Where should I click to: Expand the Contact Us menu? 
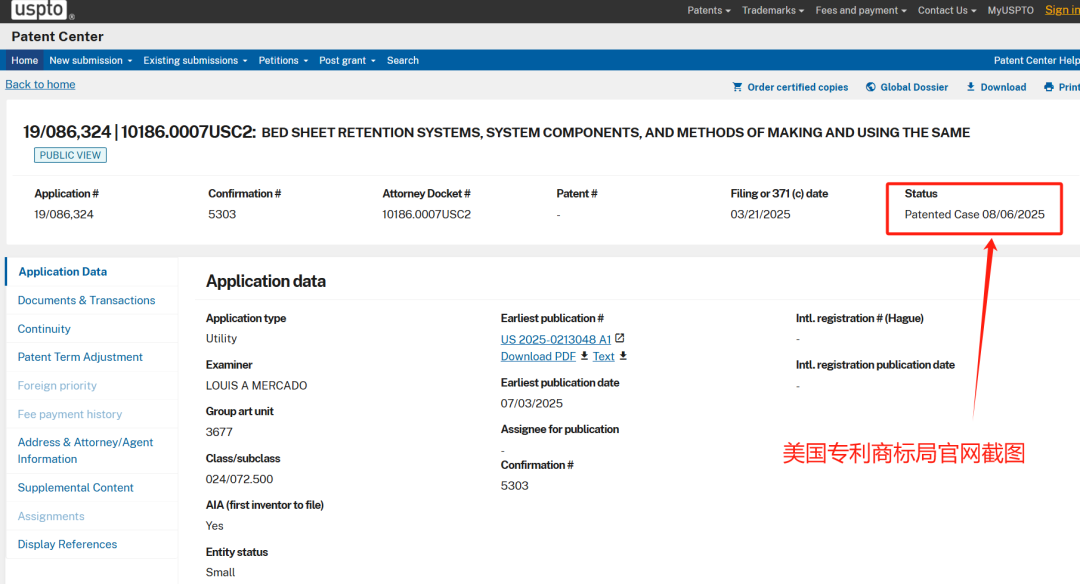947,10
